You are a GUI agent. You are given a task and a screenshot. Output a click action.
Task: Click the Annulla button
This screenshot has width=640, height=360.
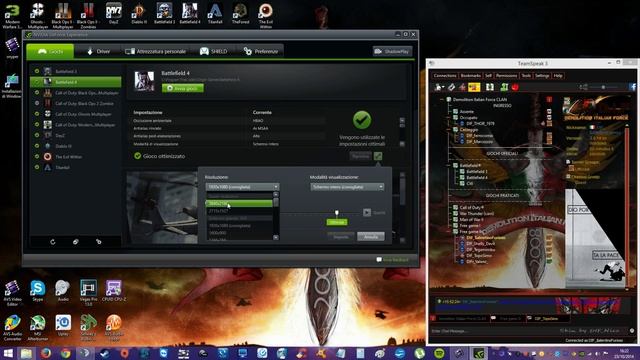[371, 236]
